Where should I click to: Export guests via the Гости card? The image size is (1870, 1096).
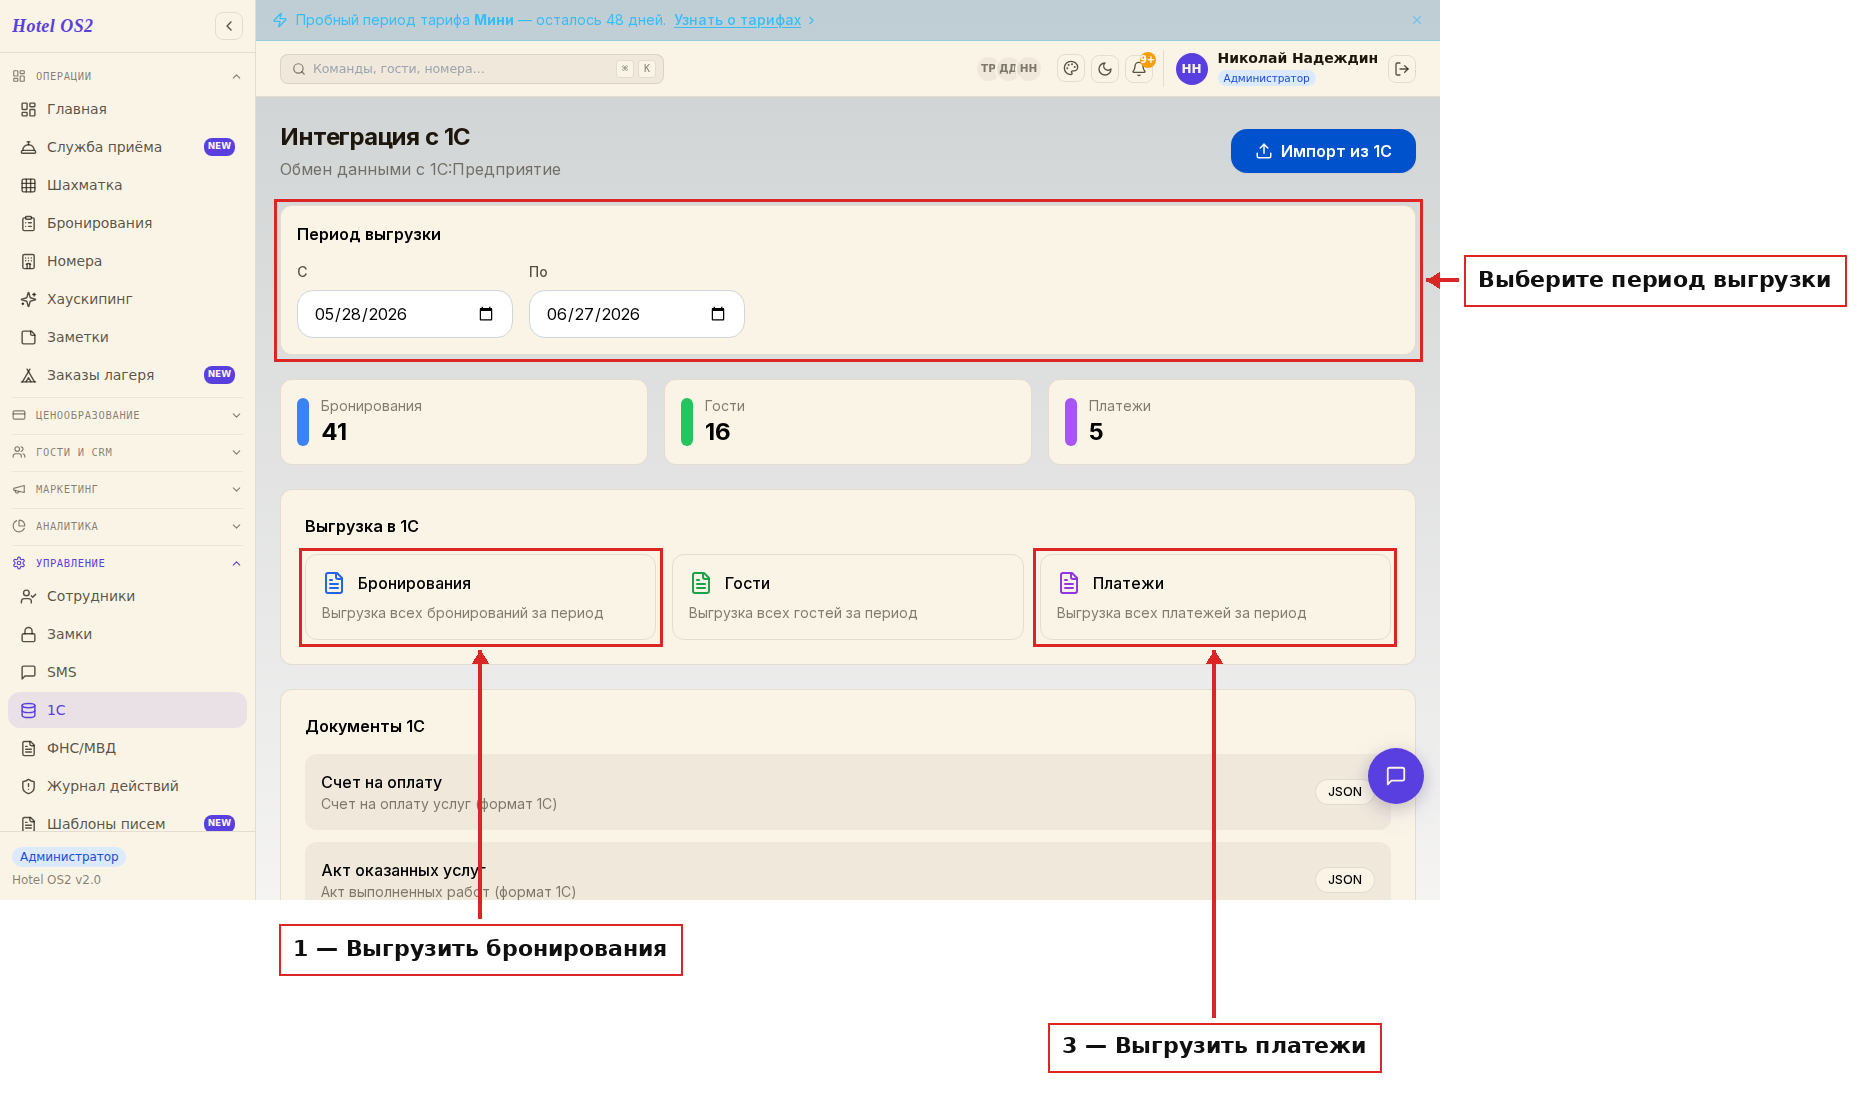(x=848, y=597)
